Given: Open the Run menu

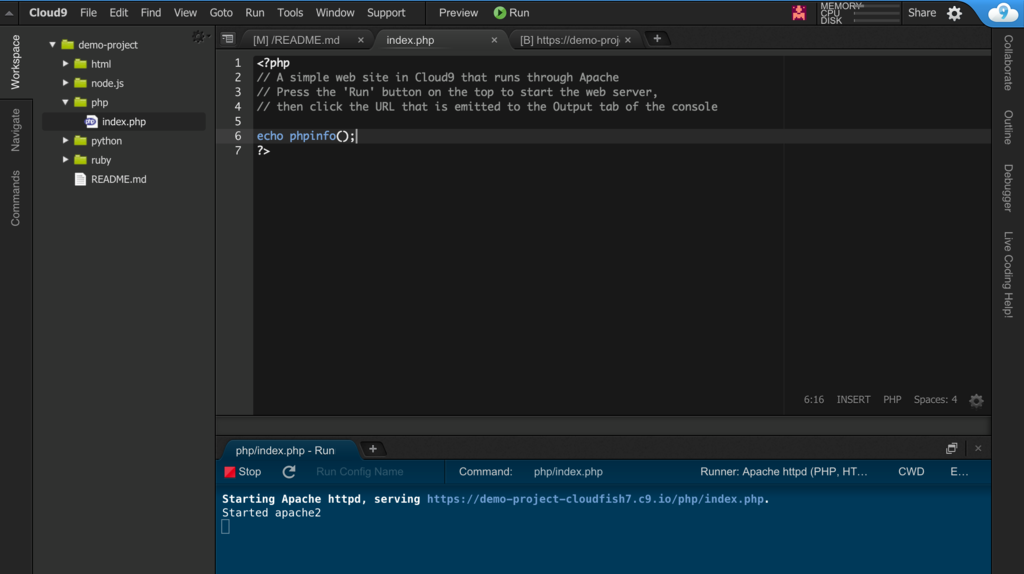Looking at the screenshot, I should pos(255,12).
